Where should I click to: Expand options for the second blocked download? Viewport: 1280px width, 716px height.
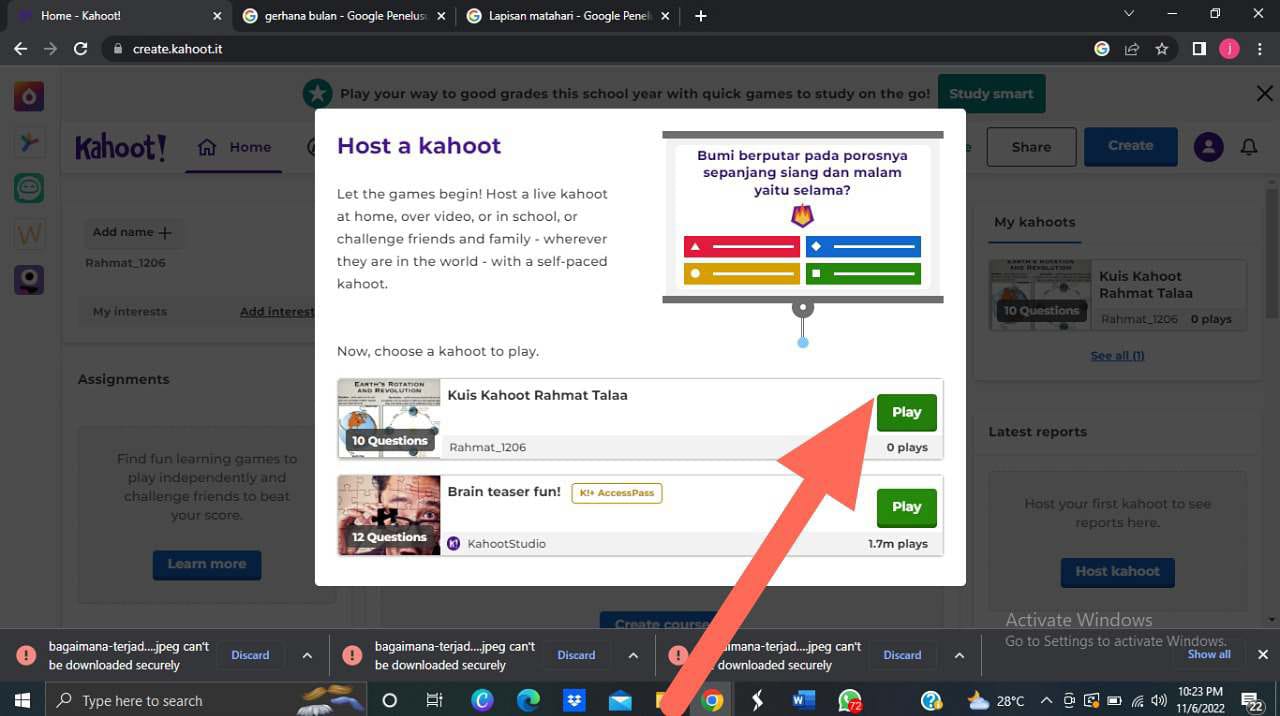633,656
